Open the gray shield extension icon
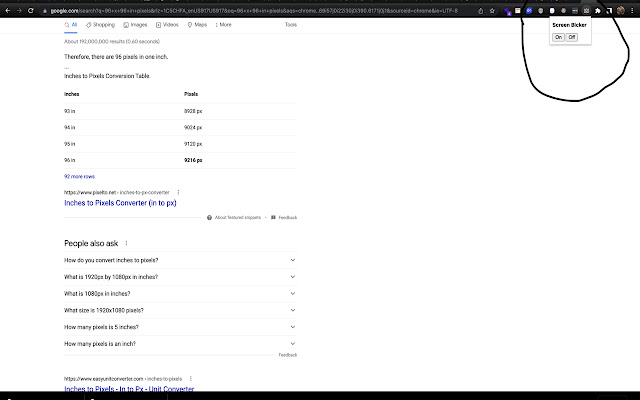This screenshot has height=400, width=640. pyautogui.click(x=540, y=11)
